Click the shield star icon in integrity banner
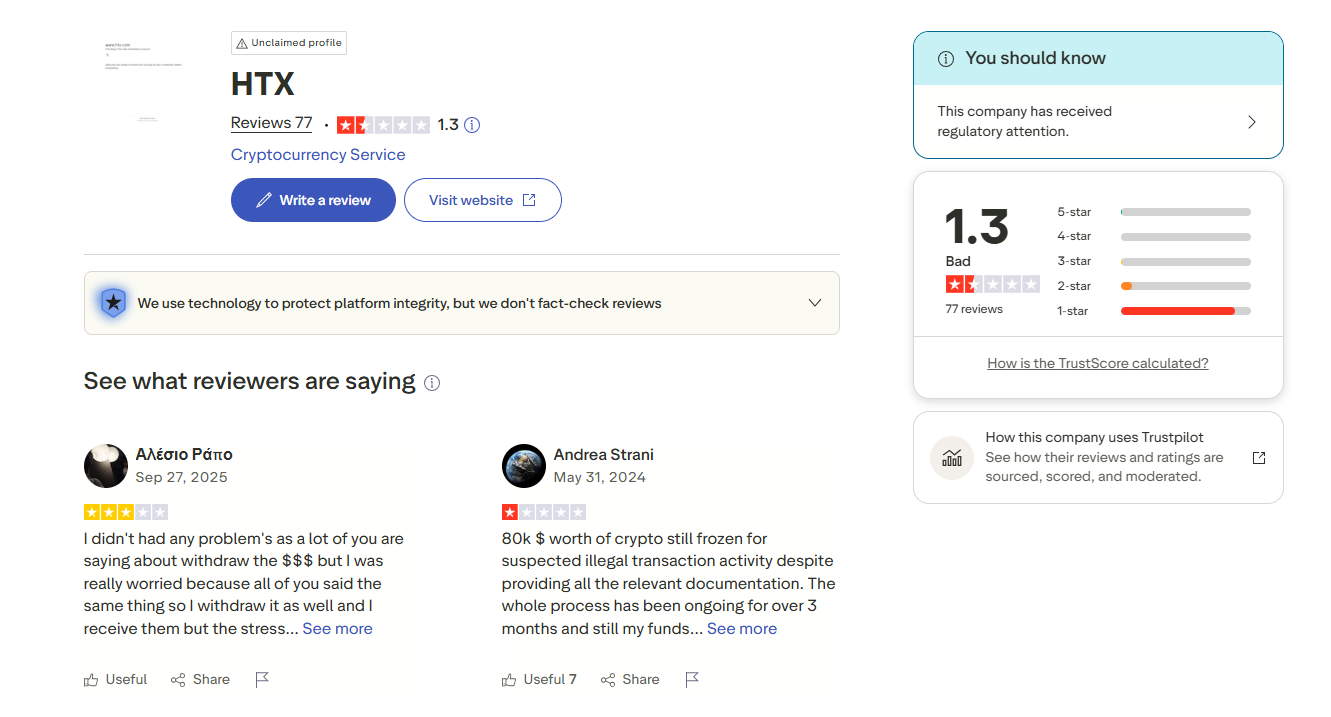The height and width of the screenshot is (717, 1331). click(x=114, y=302)
